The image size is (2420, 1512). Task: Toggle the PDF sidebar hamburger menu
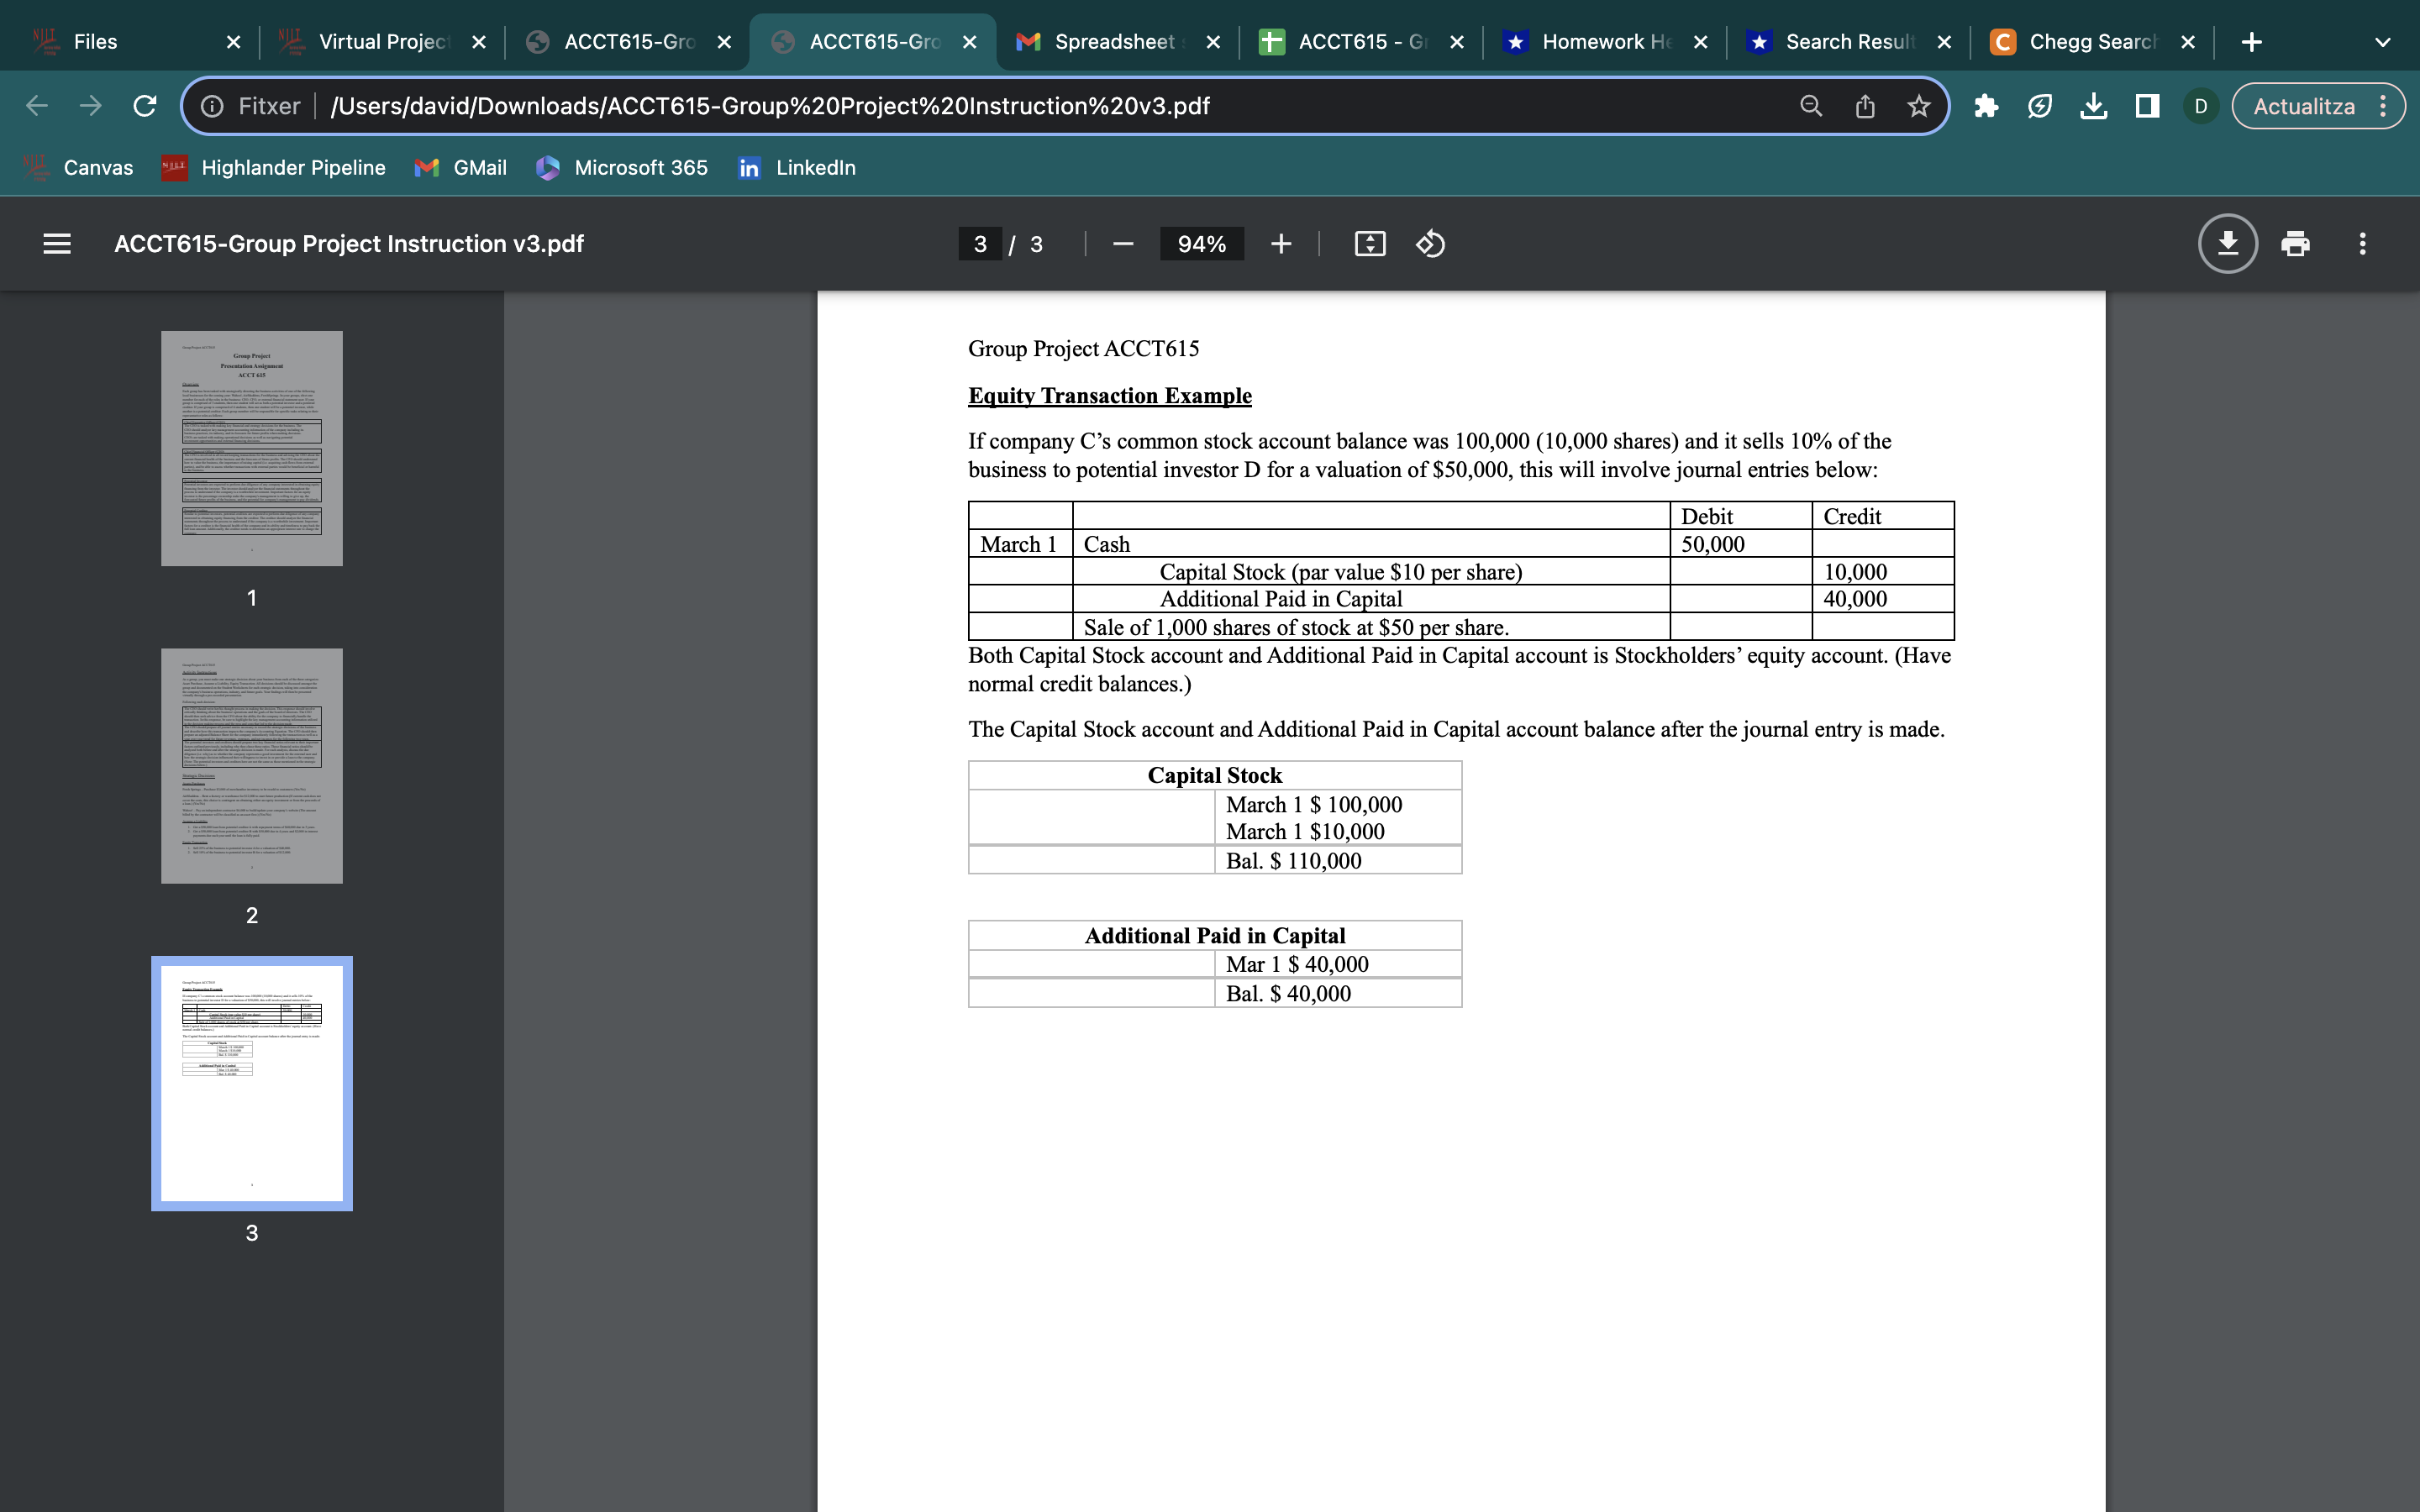pyautogui.click(x=57, y=244)
